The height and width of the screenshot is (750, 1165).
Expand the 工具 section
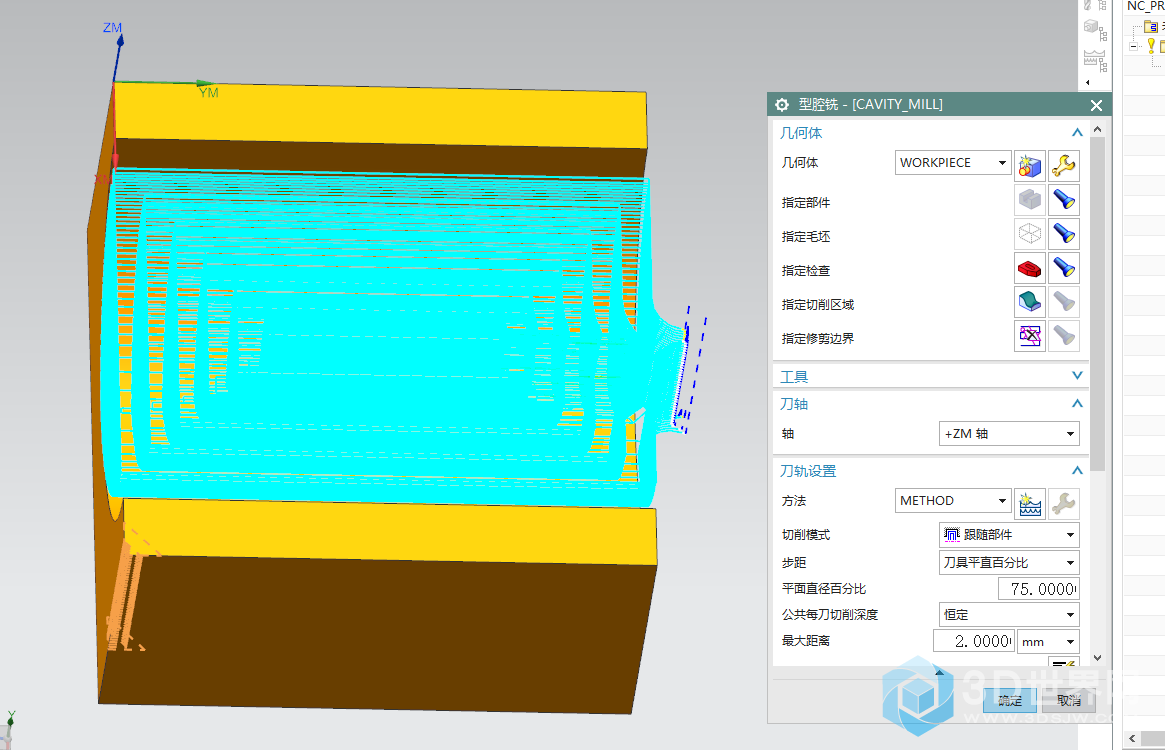(x=1077, y=376)
